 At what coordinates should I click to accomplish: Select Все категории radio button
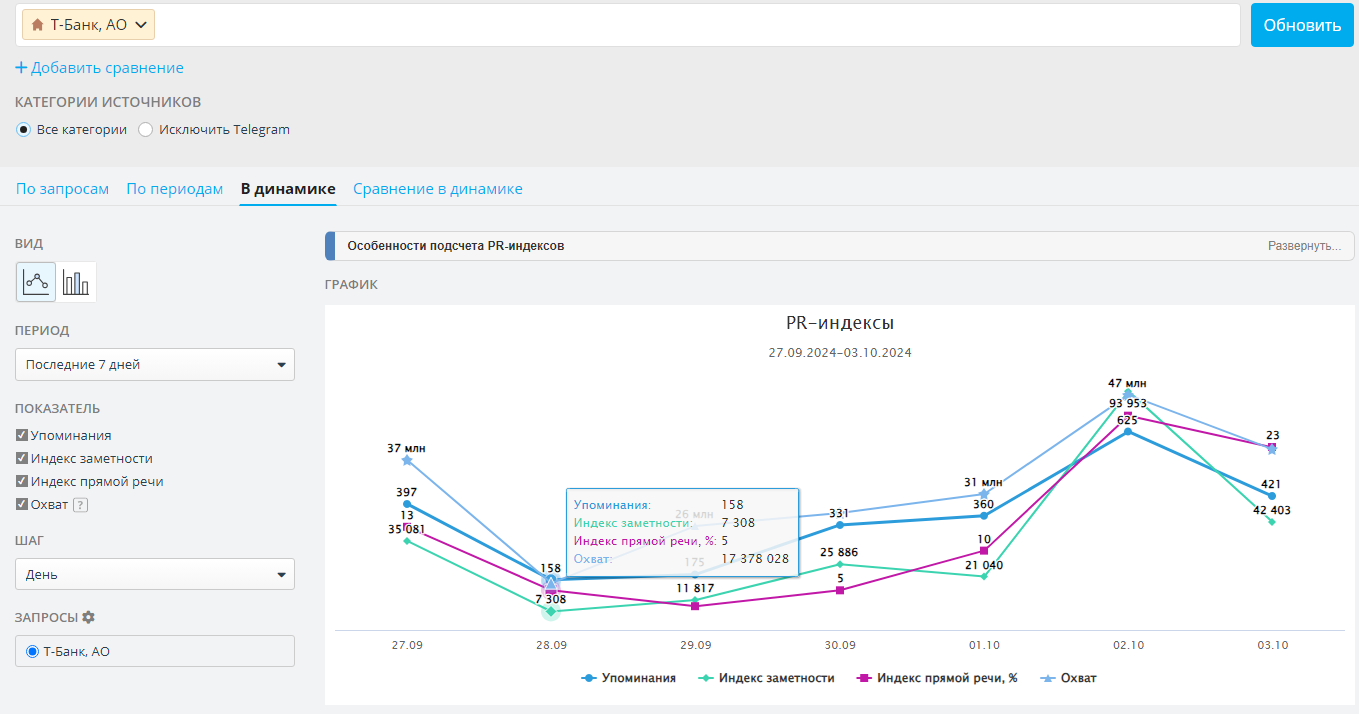[x=24, y=129]
